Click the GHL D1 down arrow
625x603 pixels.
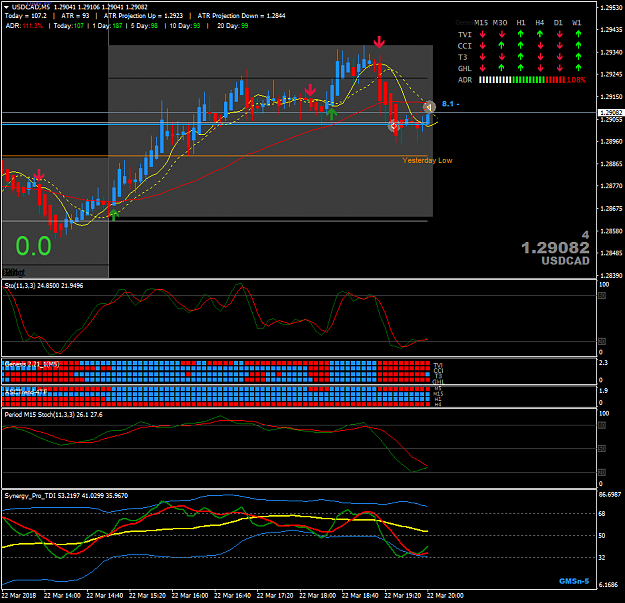point(559,68)
